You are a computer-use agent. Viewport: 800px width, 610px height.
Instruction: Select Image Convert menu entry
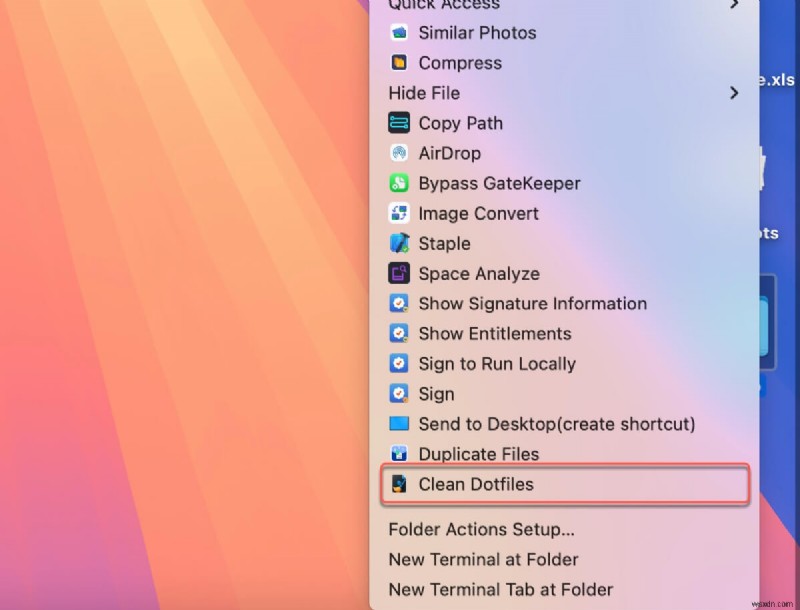(564, 213)
